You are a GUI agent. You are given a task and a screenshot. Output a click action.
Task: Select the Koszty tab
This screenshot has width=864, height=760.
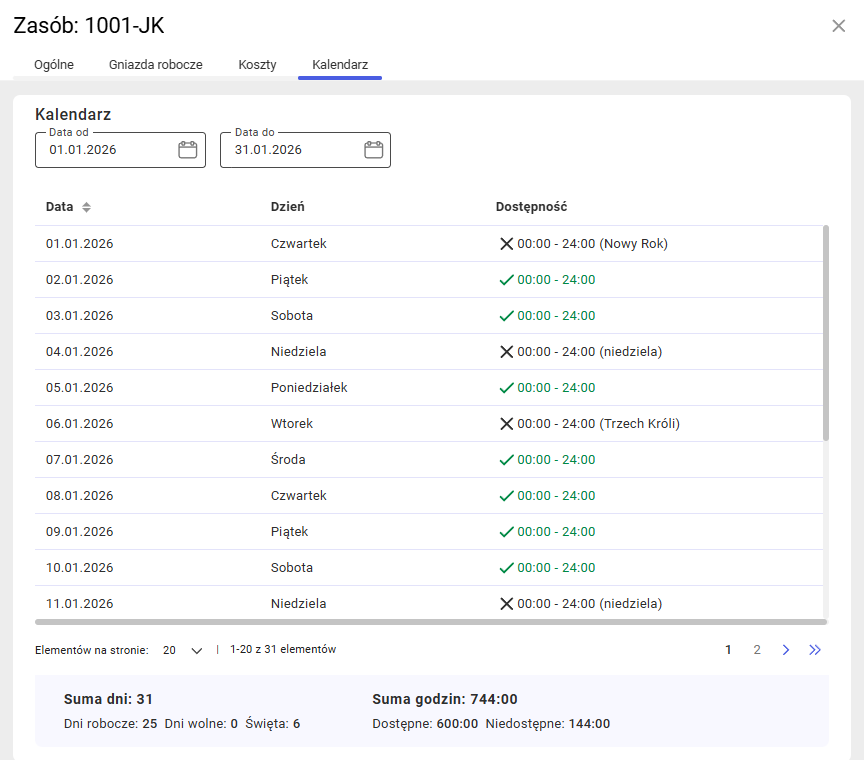pyautogui.click(x=257, y=65)
